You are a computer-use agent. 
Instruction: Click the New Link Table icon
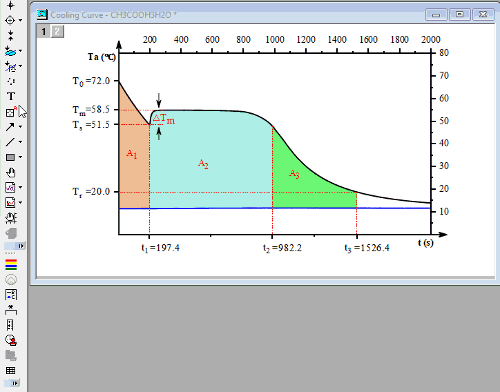(x=11, y=370)
